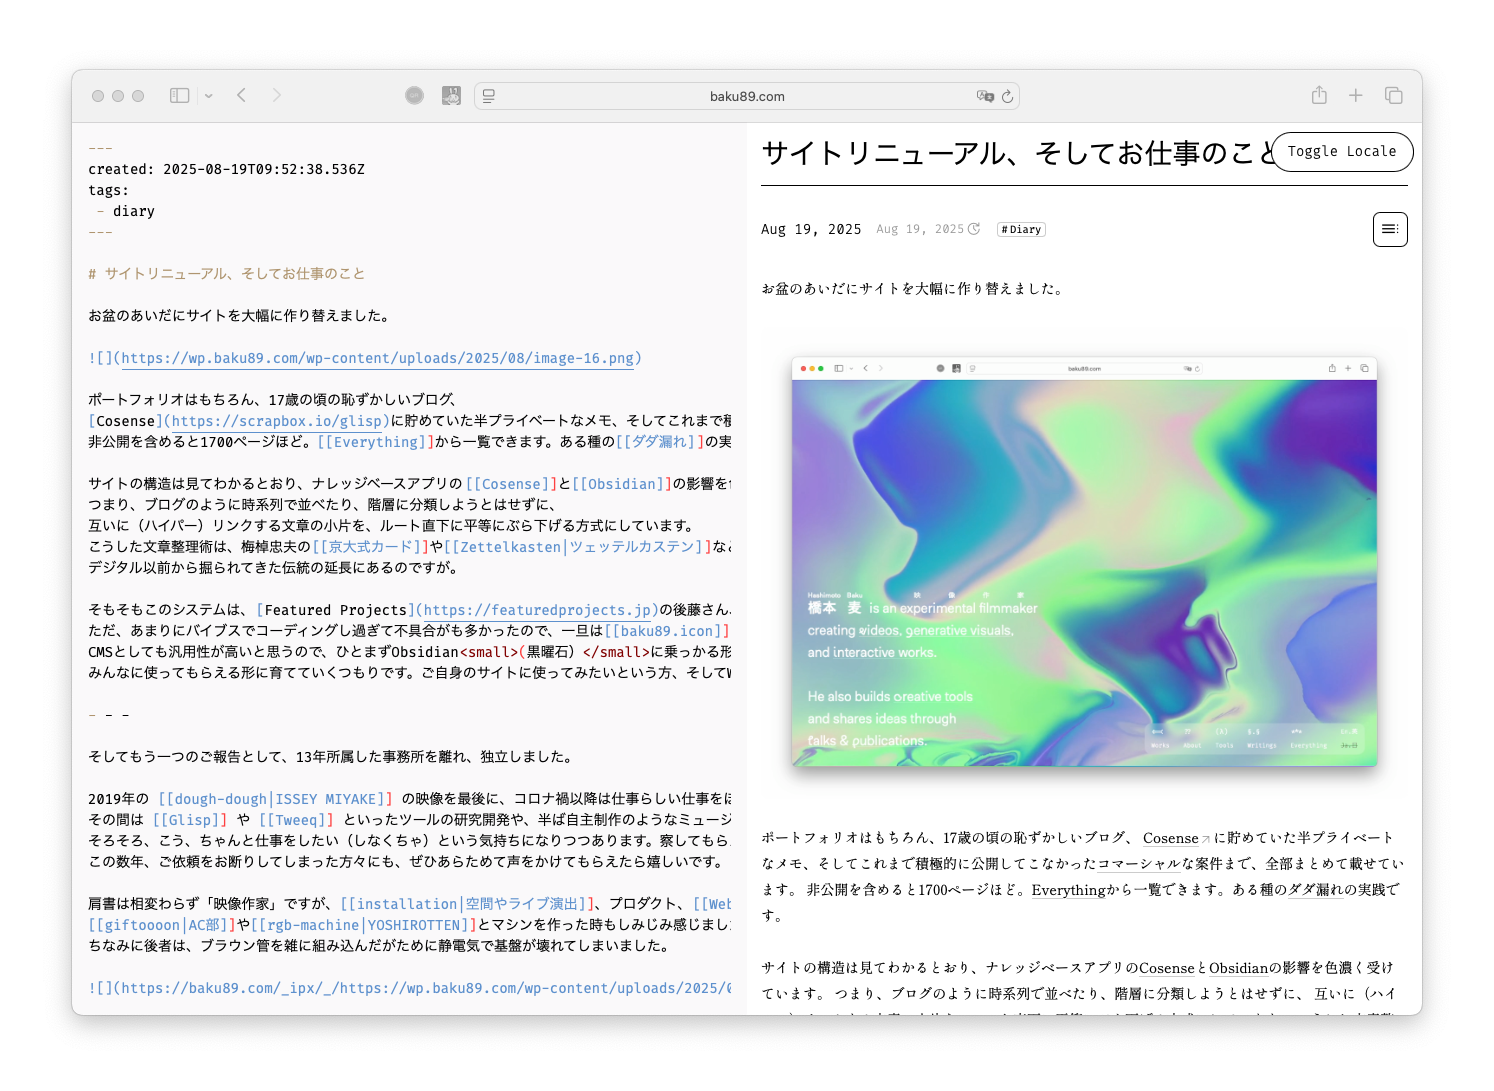This screenshot has width=1494, height=1091.
Task: Click the image-16.png URL in the markdown source
Action: tap(378, 358)
